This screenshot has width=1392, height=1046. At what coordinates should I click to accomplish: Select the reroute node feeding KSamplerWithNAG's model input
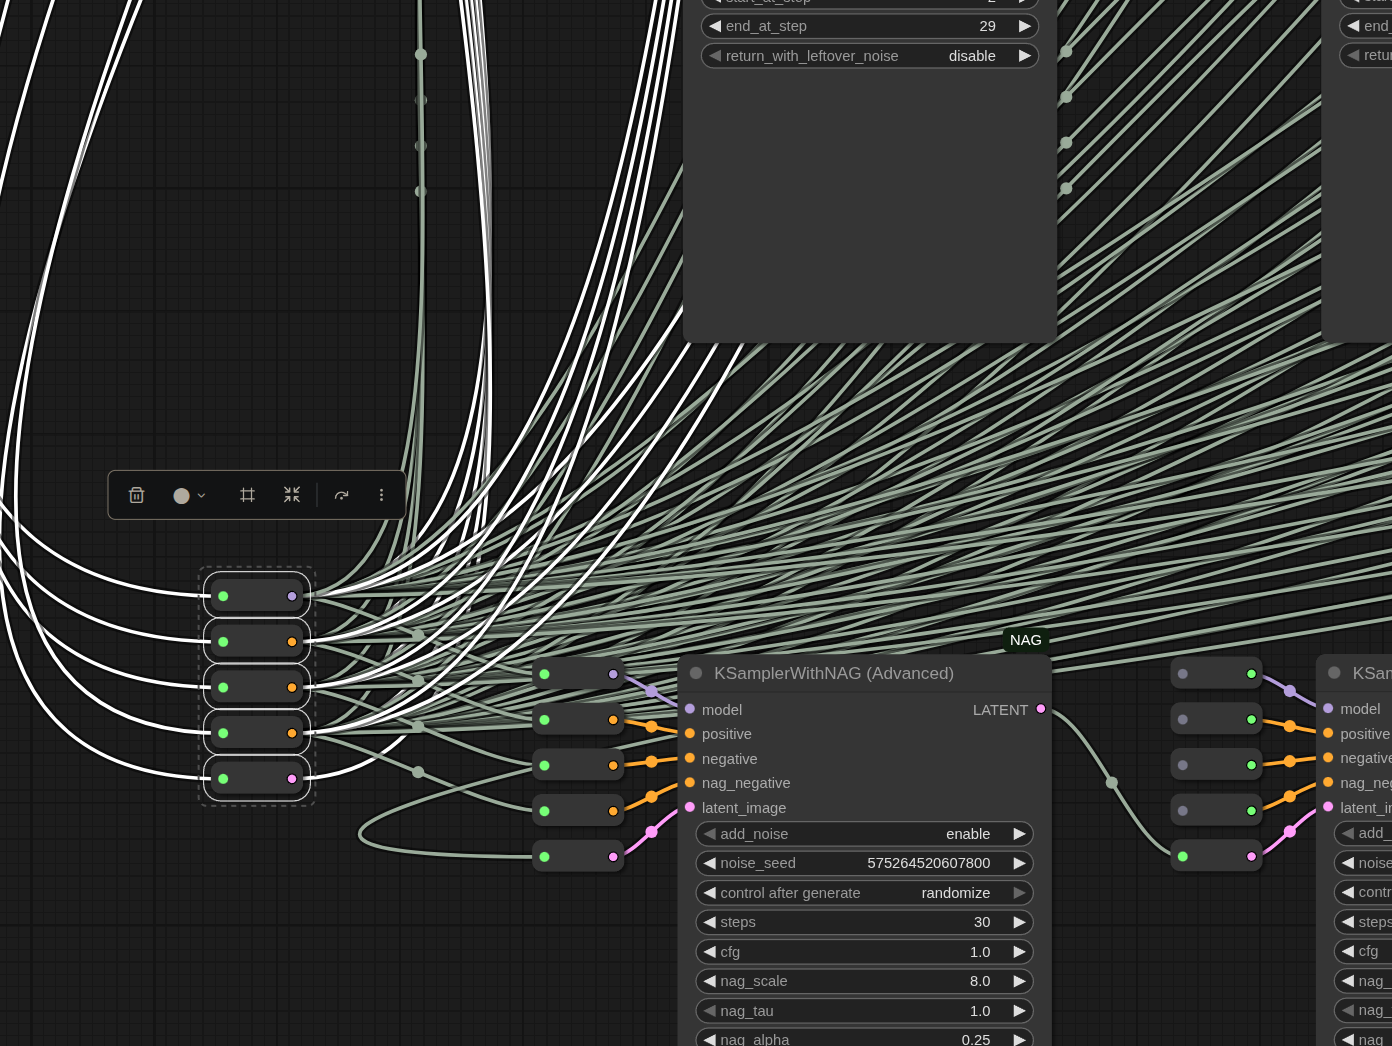pos(578,674)
